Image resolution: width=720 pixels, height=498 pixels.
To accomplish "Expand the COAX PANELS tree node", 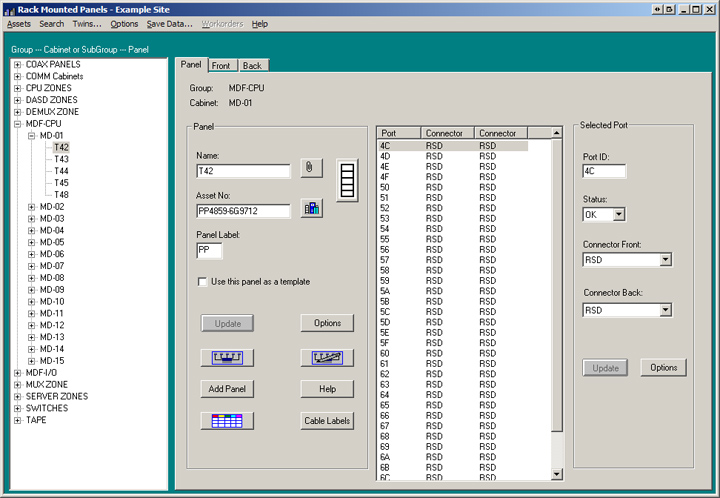I will [x=17, y=64].
